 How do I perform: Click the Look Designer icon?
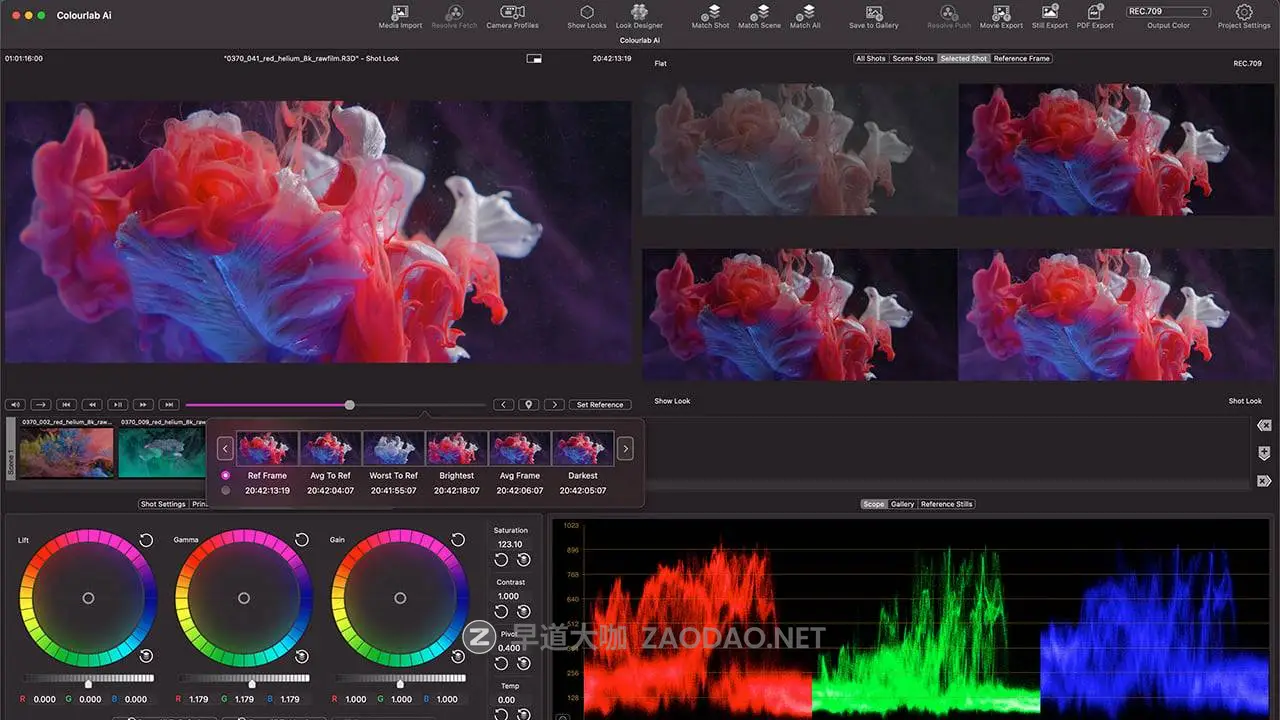(x=639, y=13)
